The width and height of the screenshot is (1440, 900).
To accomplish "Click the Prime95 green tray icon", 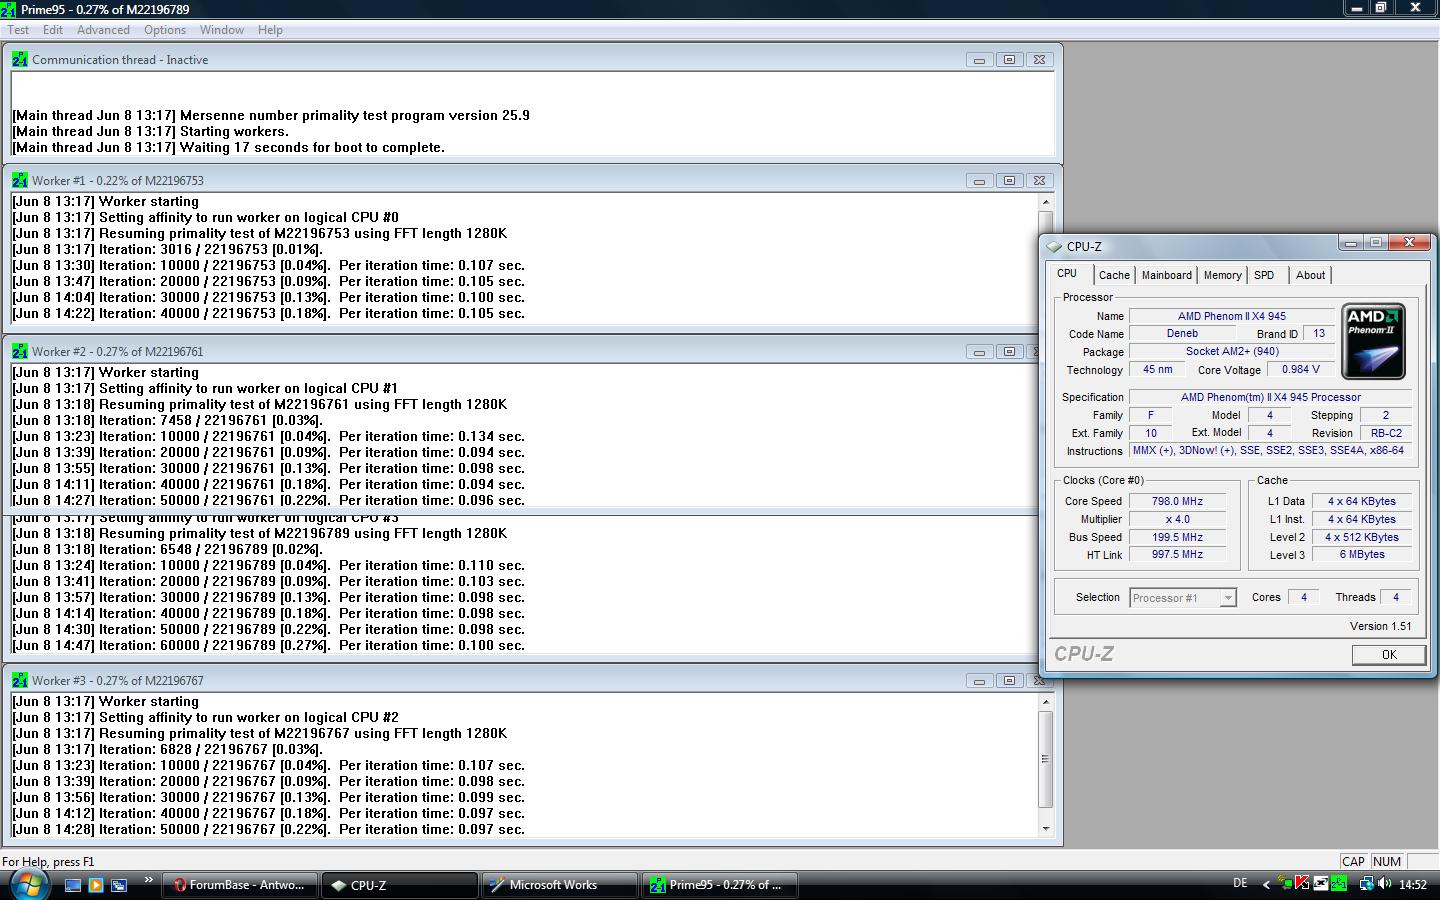I will [1339, 884].
